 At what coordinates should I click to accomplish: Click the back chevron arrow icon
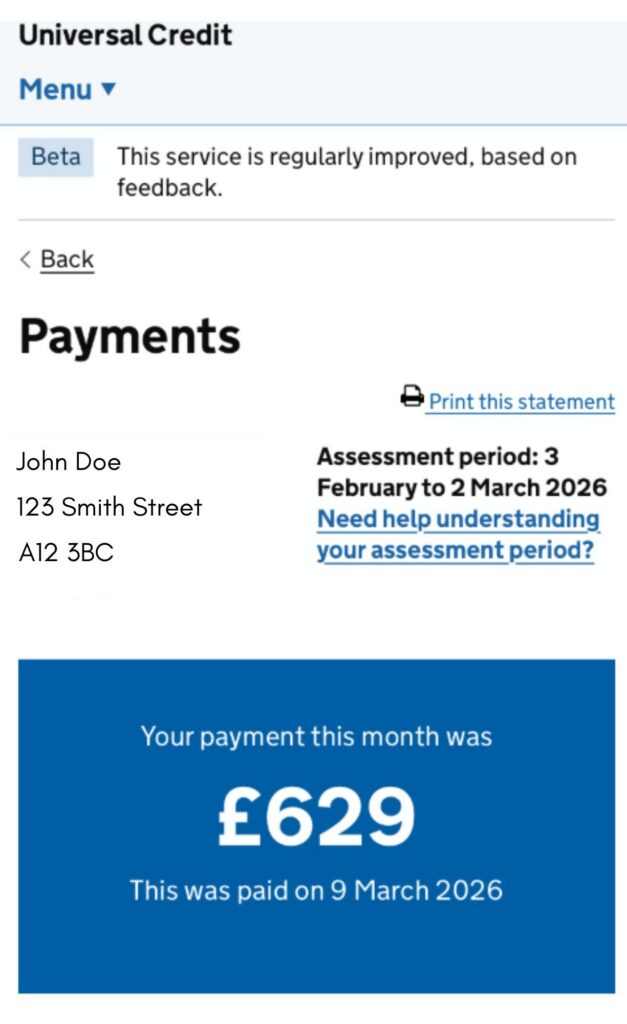[25, 259]
